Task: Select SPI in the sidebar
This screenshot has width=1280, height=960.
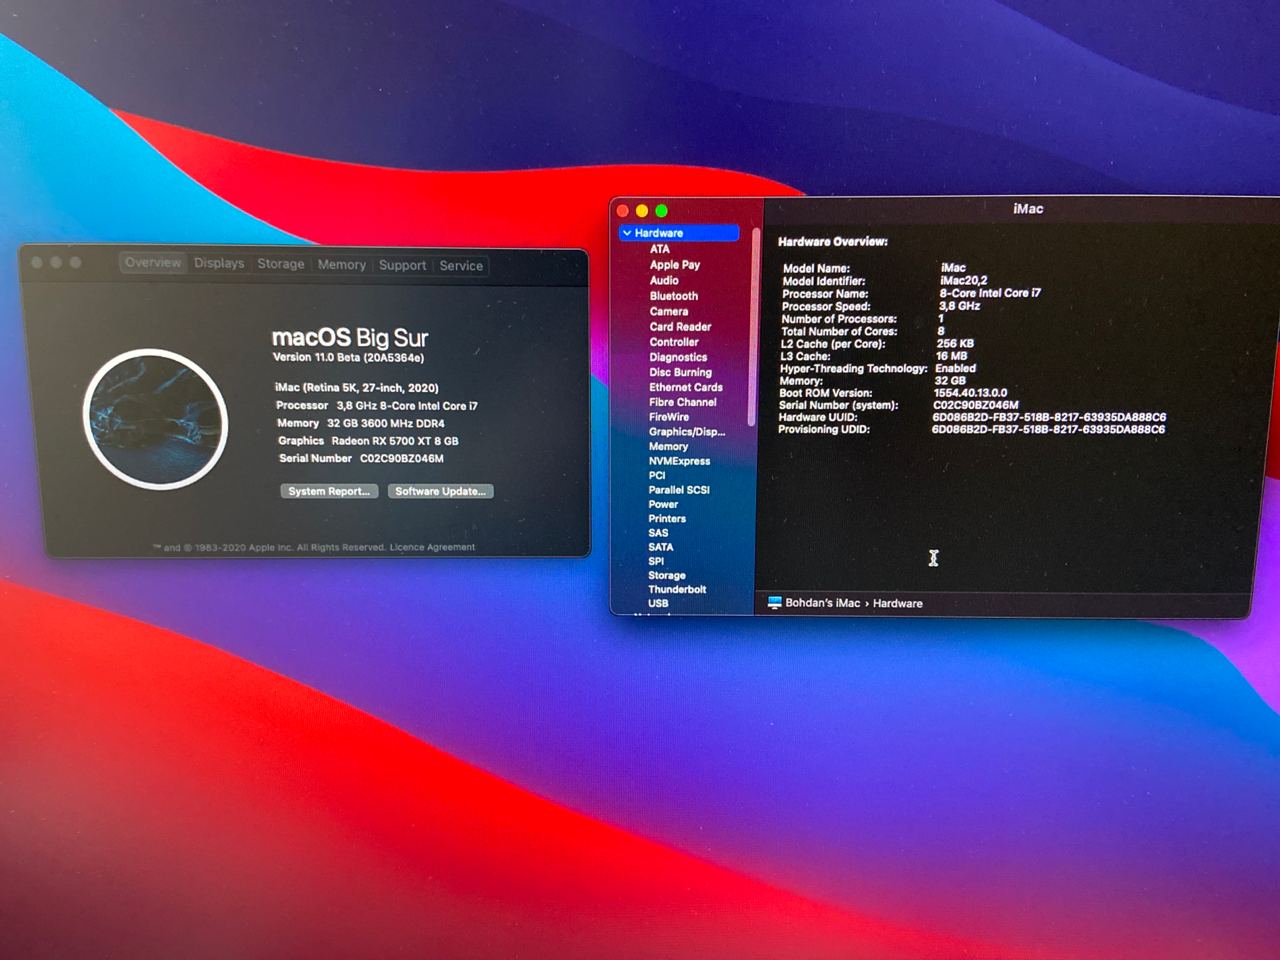Action: click(656, 561)
